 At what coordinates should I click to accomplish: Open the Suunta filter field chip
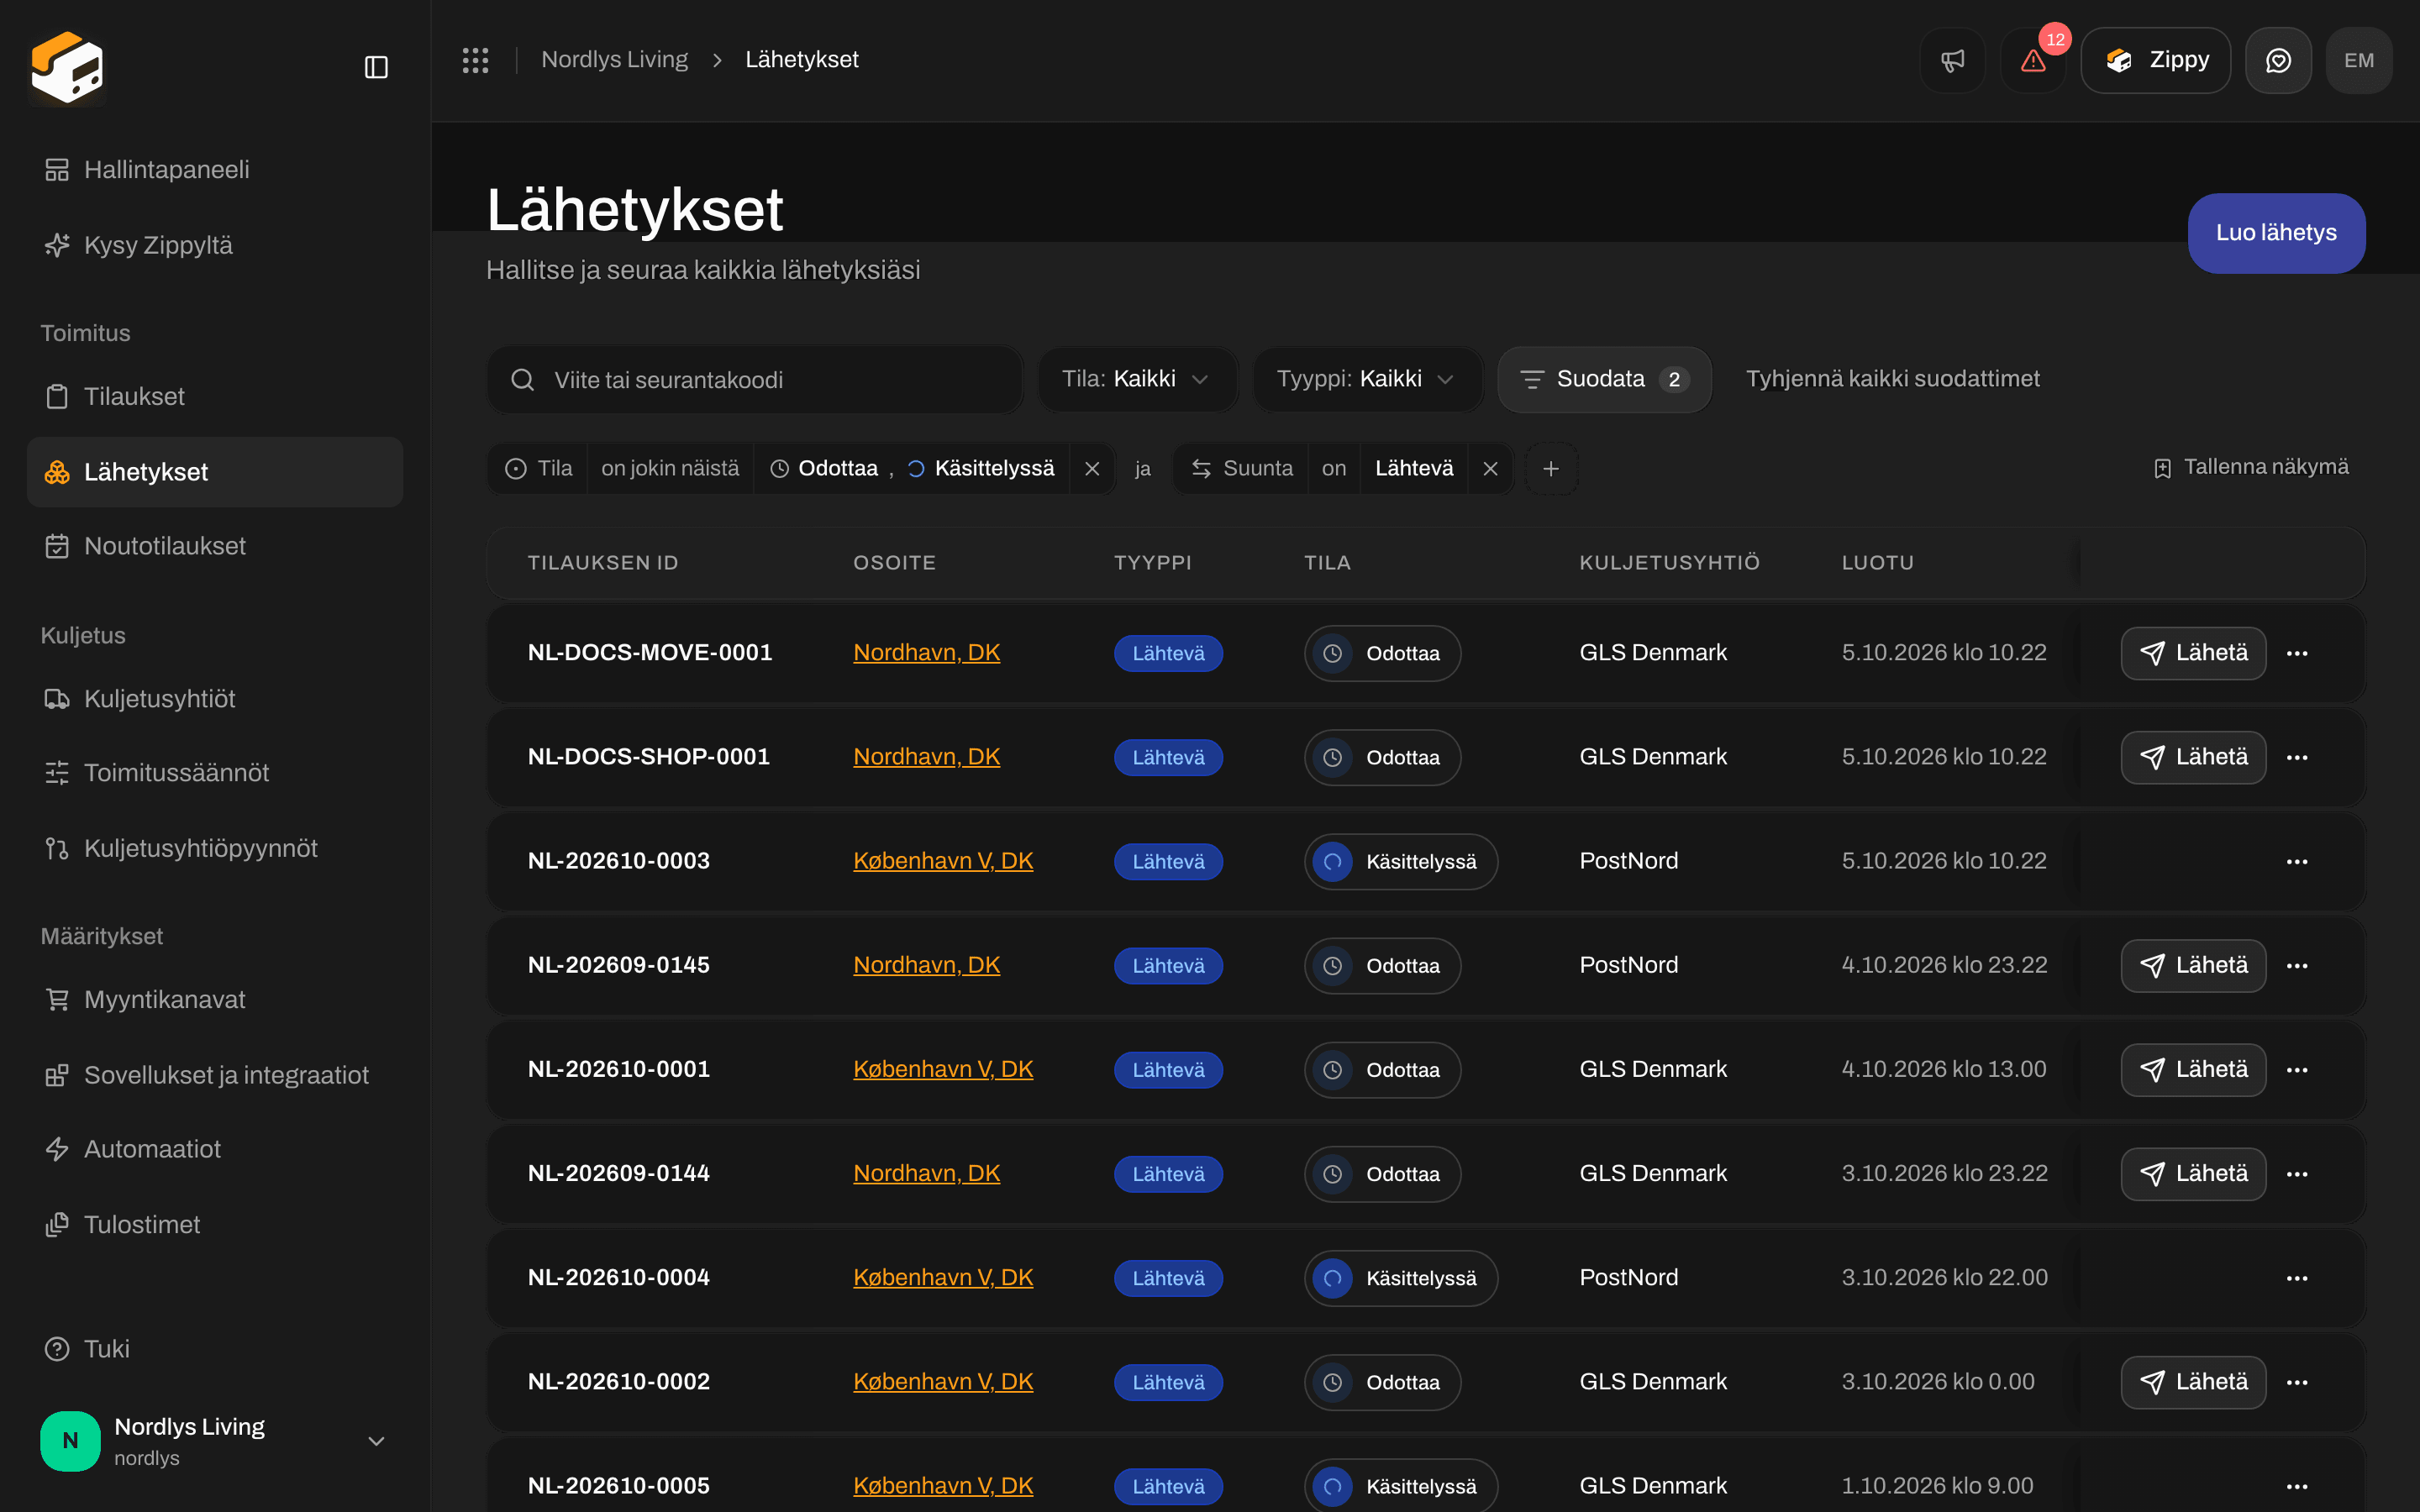pyautogui.click(x=1242, y=469)
